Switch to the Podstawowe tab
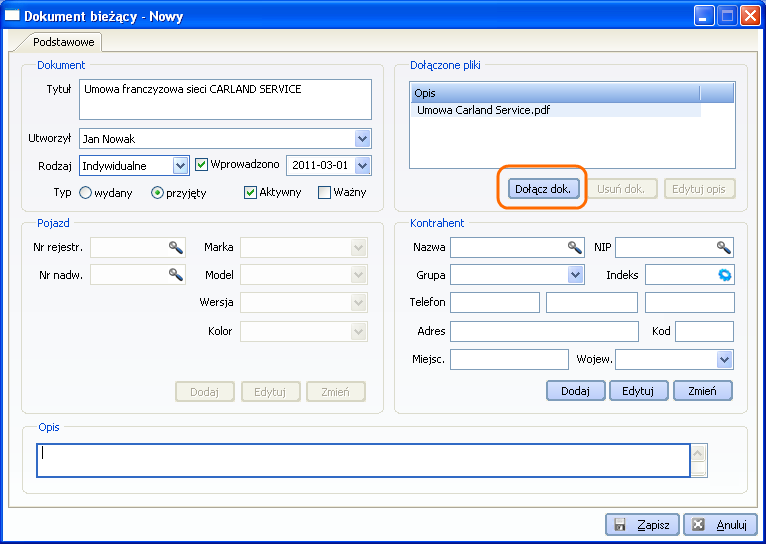The height and width of the screenshot is (544, 766). coord(64,42)
